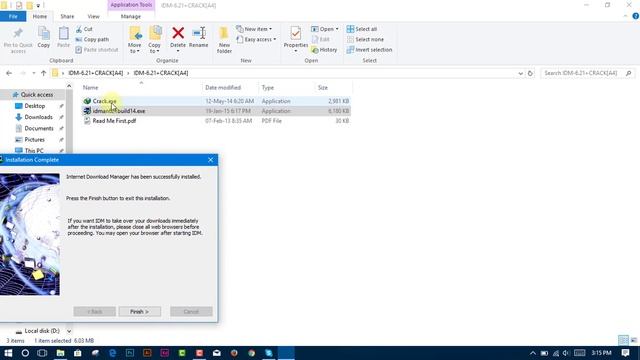Open the Move to menu
The height and width of the screenshot is (360, 640).
tap(135, 40)
